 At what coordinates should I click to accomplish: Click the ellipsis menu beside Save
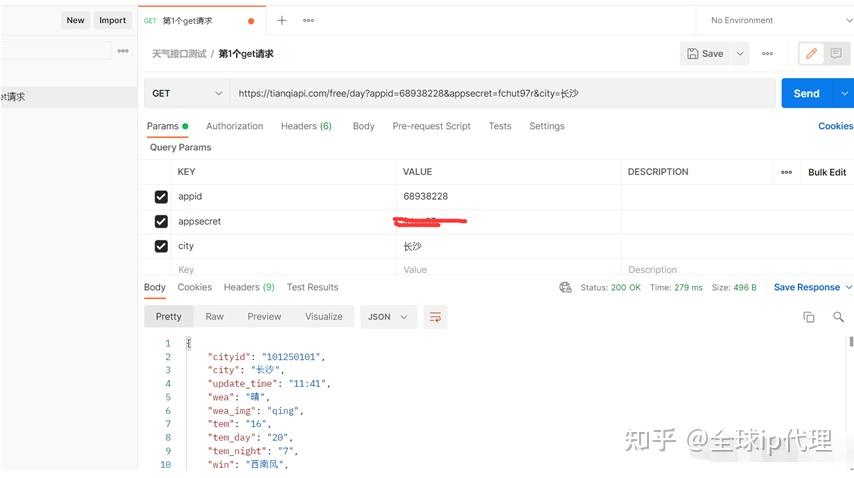pos(767,54)
